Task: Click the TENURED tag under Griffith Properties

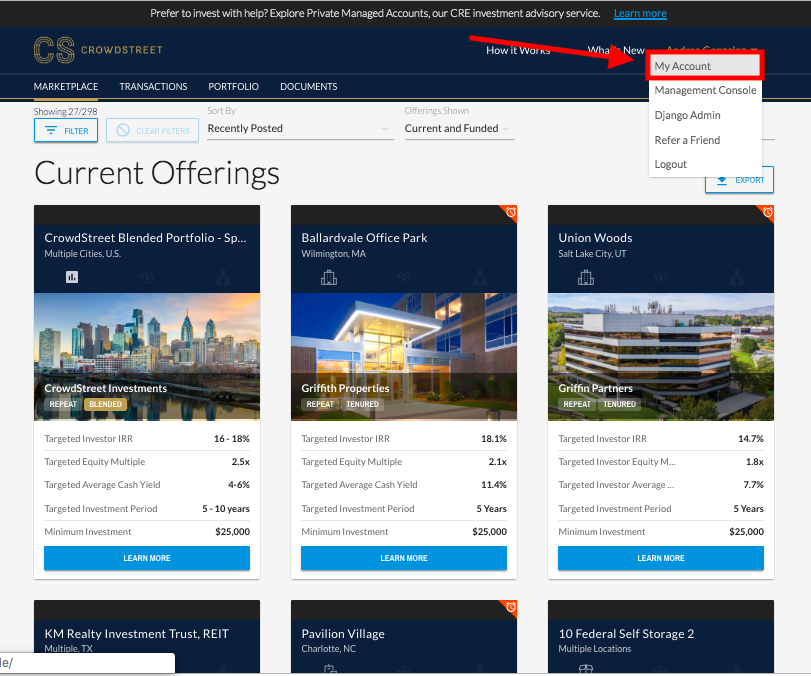Action: [363, 404]
